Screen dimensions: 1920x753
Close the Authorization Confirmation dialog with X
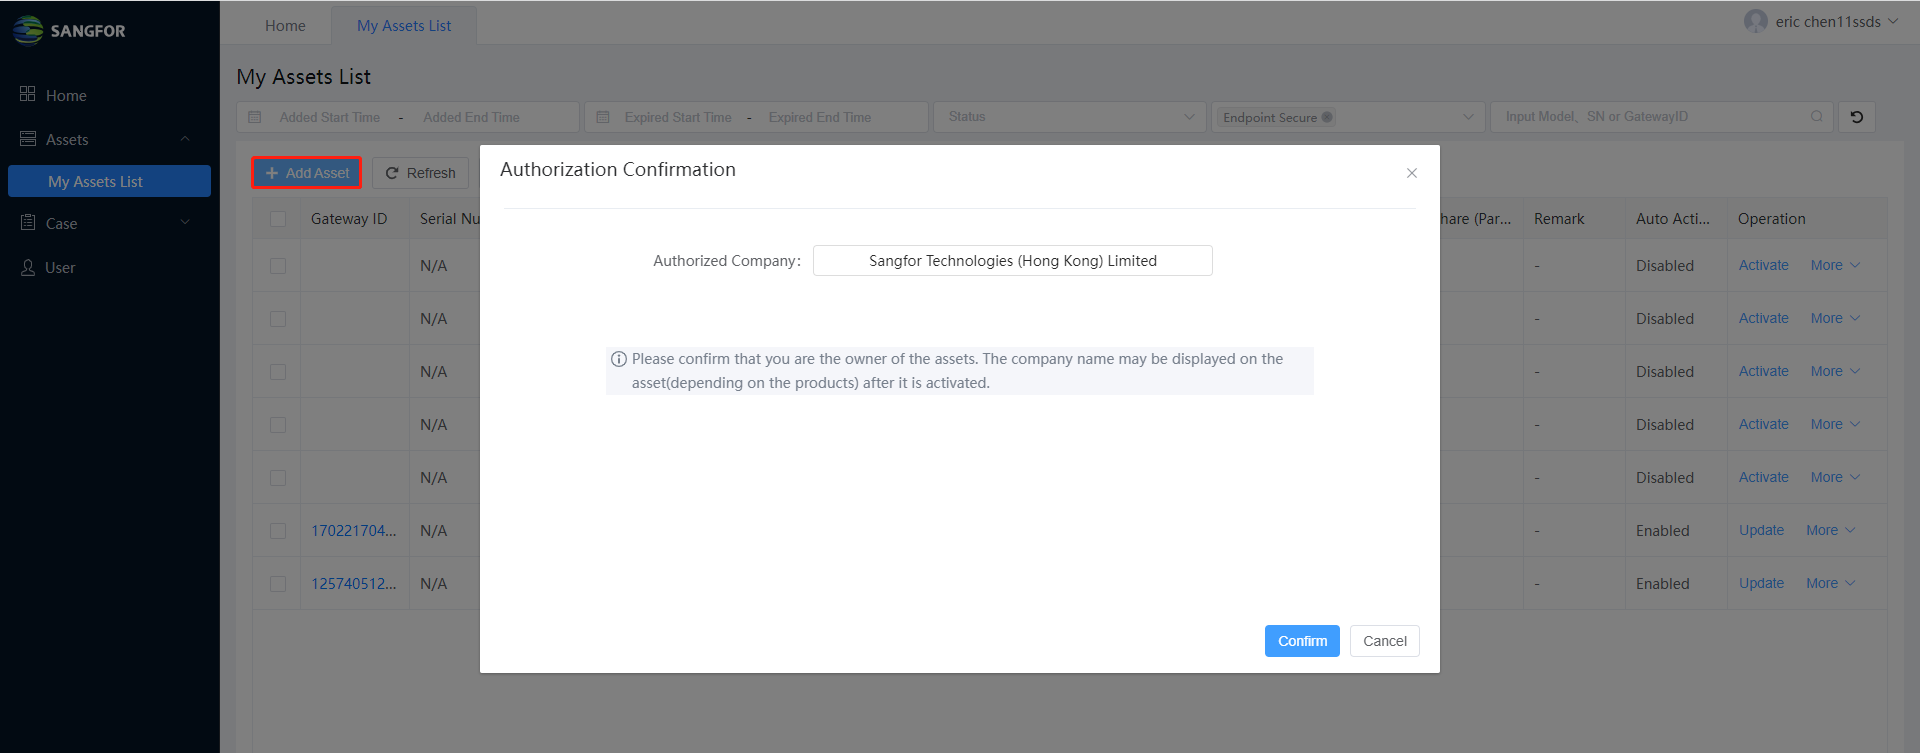(1411, 173)
